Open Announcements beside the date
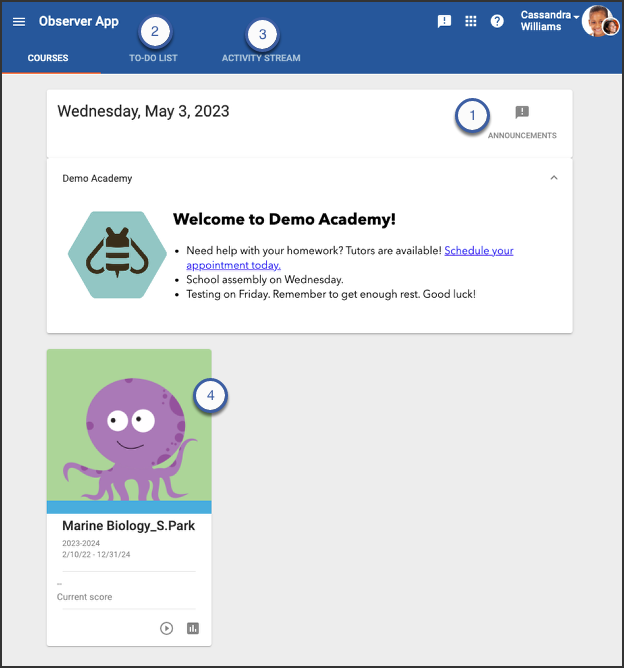Viewport: 624px width, 668px height. (x=522, y=121)
